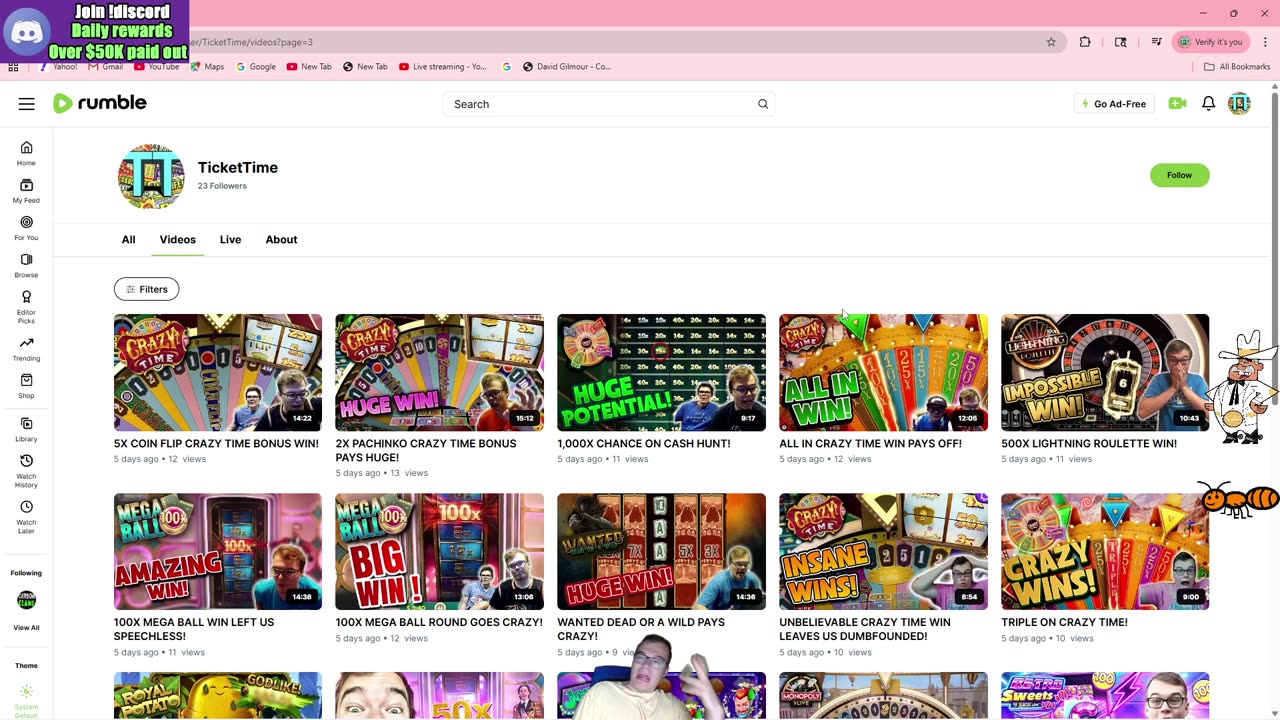Open 100X Mega Ball Round Goes Crazy title

click(439, 623)
